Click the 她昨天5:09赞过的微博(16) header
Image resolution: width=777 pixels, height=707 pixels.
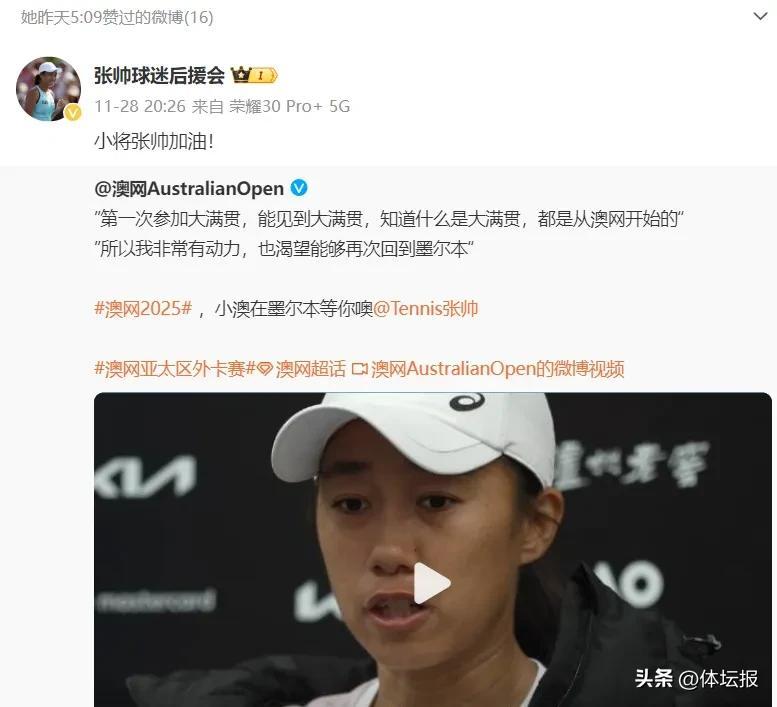pos(117,17)
